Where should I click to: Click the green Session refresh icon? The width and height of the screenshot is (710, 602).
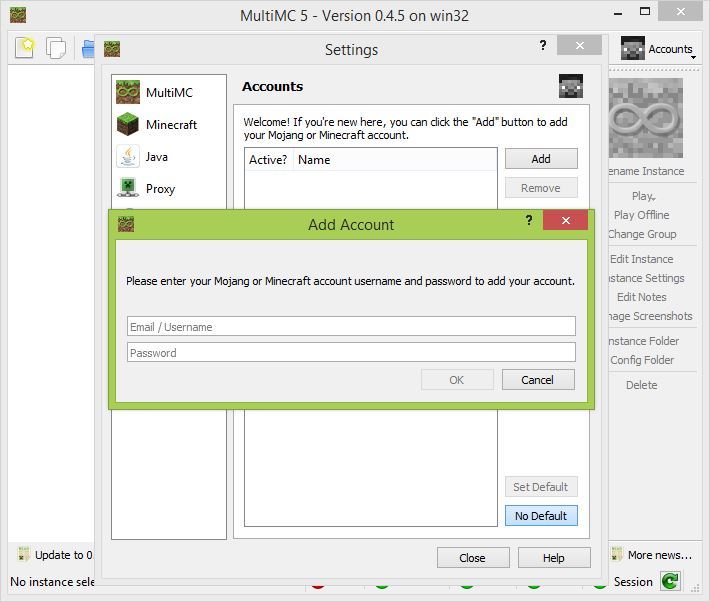pyautogui.click(x=670, y=581)
